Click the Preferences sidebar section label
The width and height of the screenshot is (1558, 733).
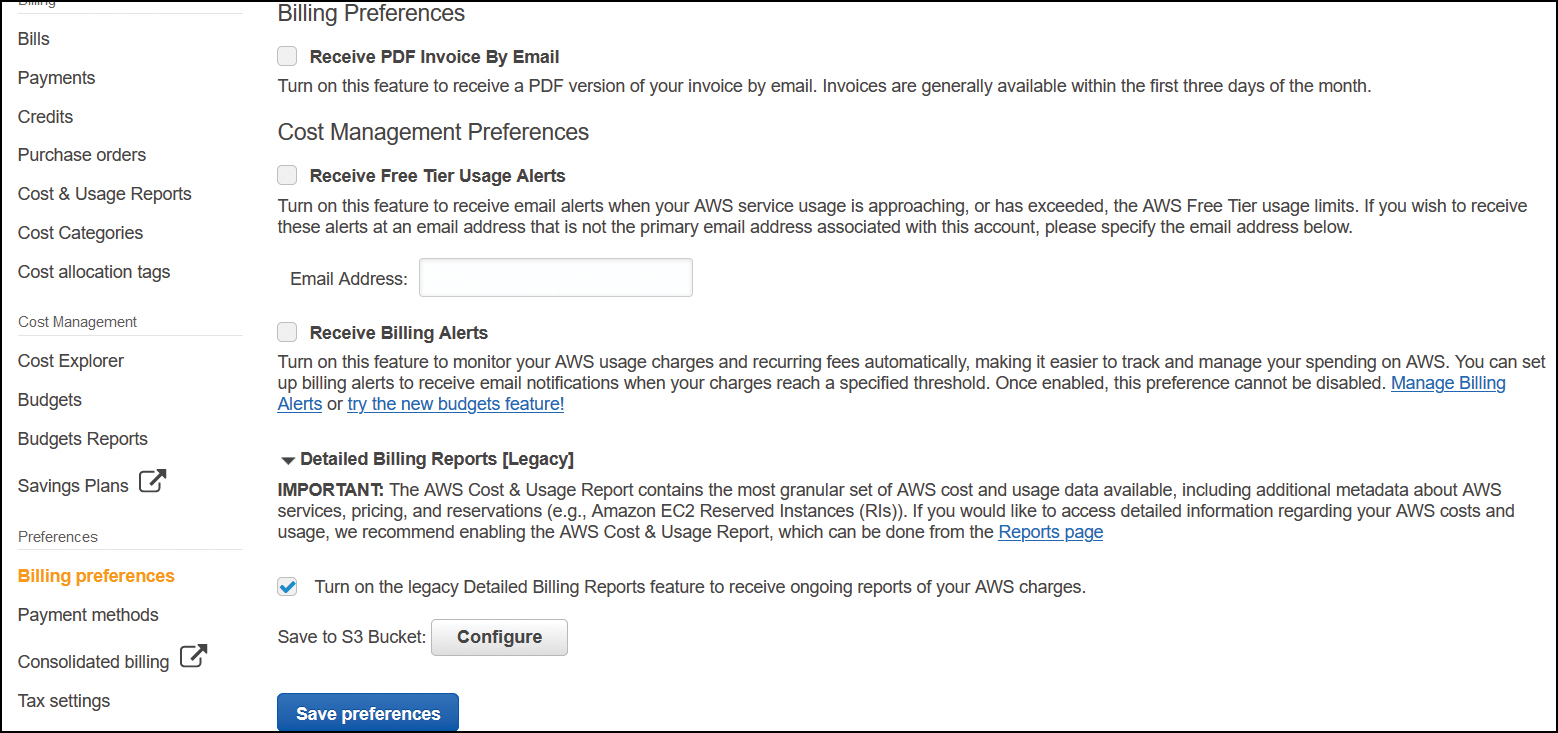(58, 537)
